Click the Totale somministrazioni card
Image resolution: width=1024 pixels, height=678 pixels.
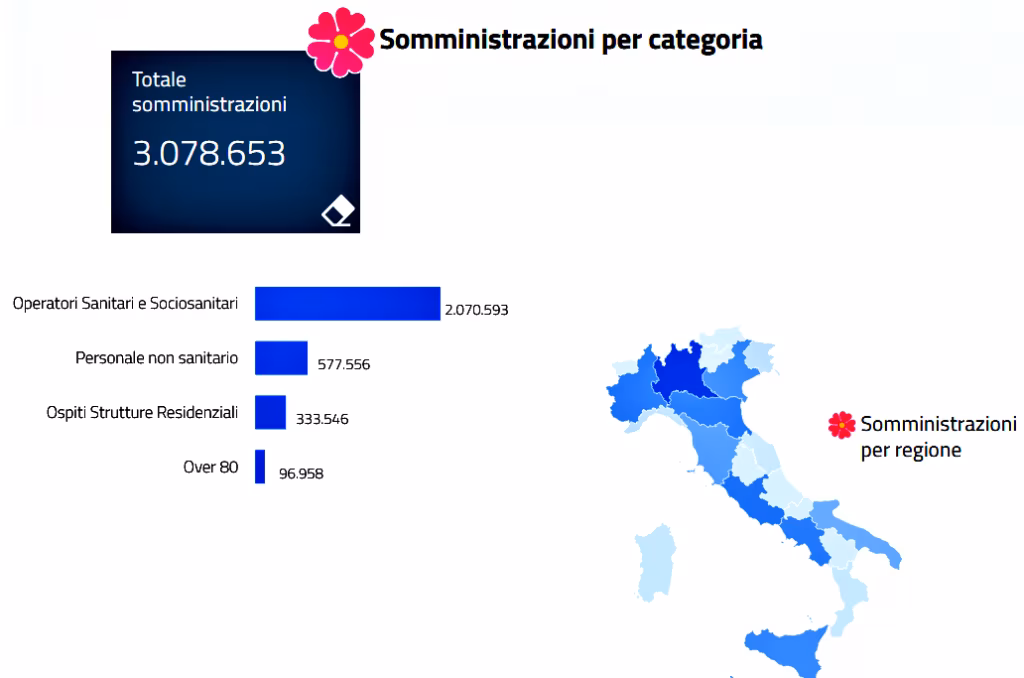pyautogui.click(x=235, y=141)
